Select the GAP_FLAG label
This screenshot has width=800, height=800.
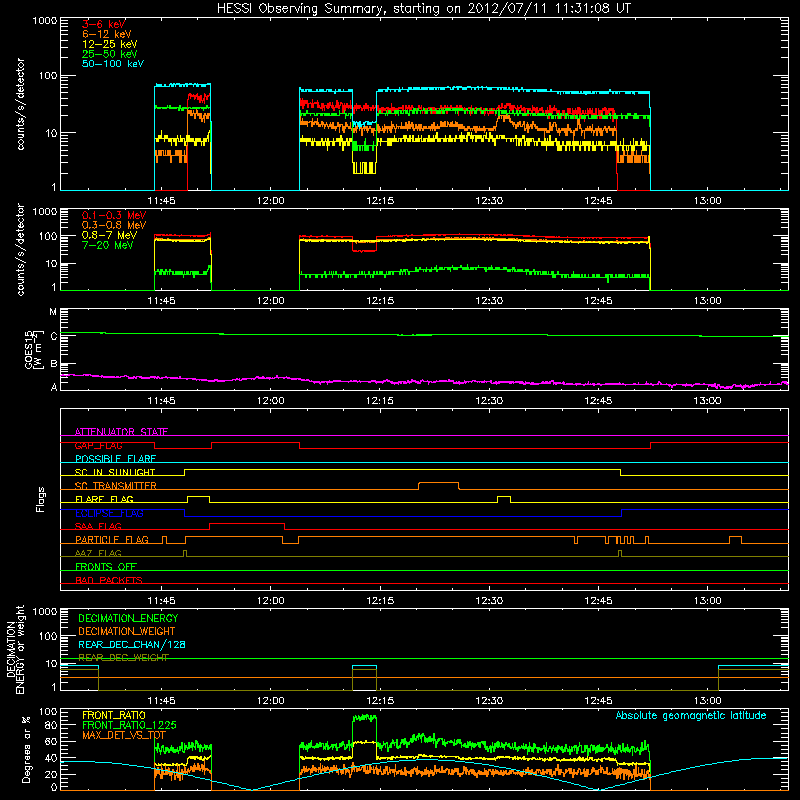pos(98,445)
